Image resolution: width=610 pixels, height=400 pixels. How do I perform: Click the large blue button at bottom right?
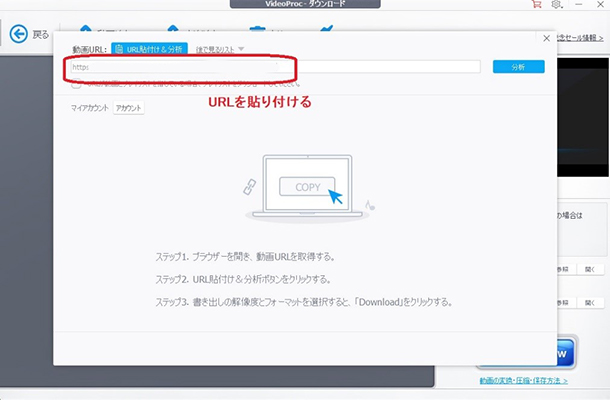(x=566, y=353)
